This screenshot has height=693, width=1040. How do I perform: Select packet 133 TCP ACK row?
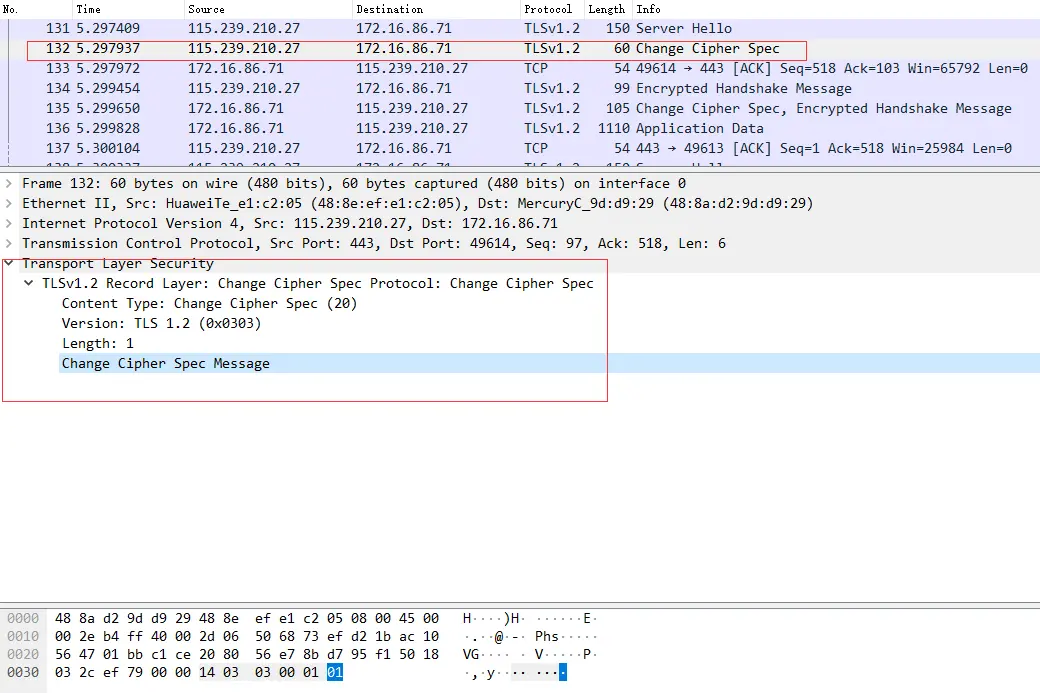tap(520, 68)
